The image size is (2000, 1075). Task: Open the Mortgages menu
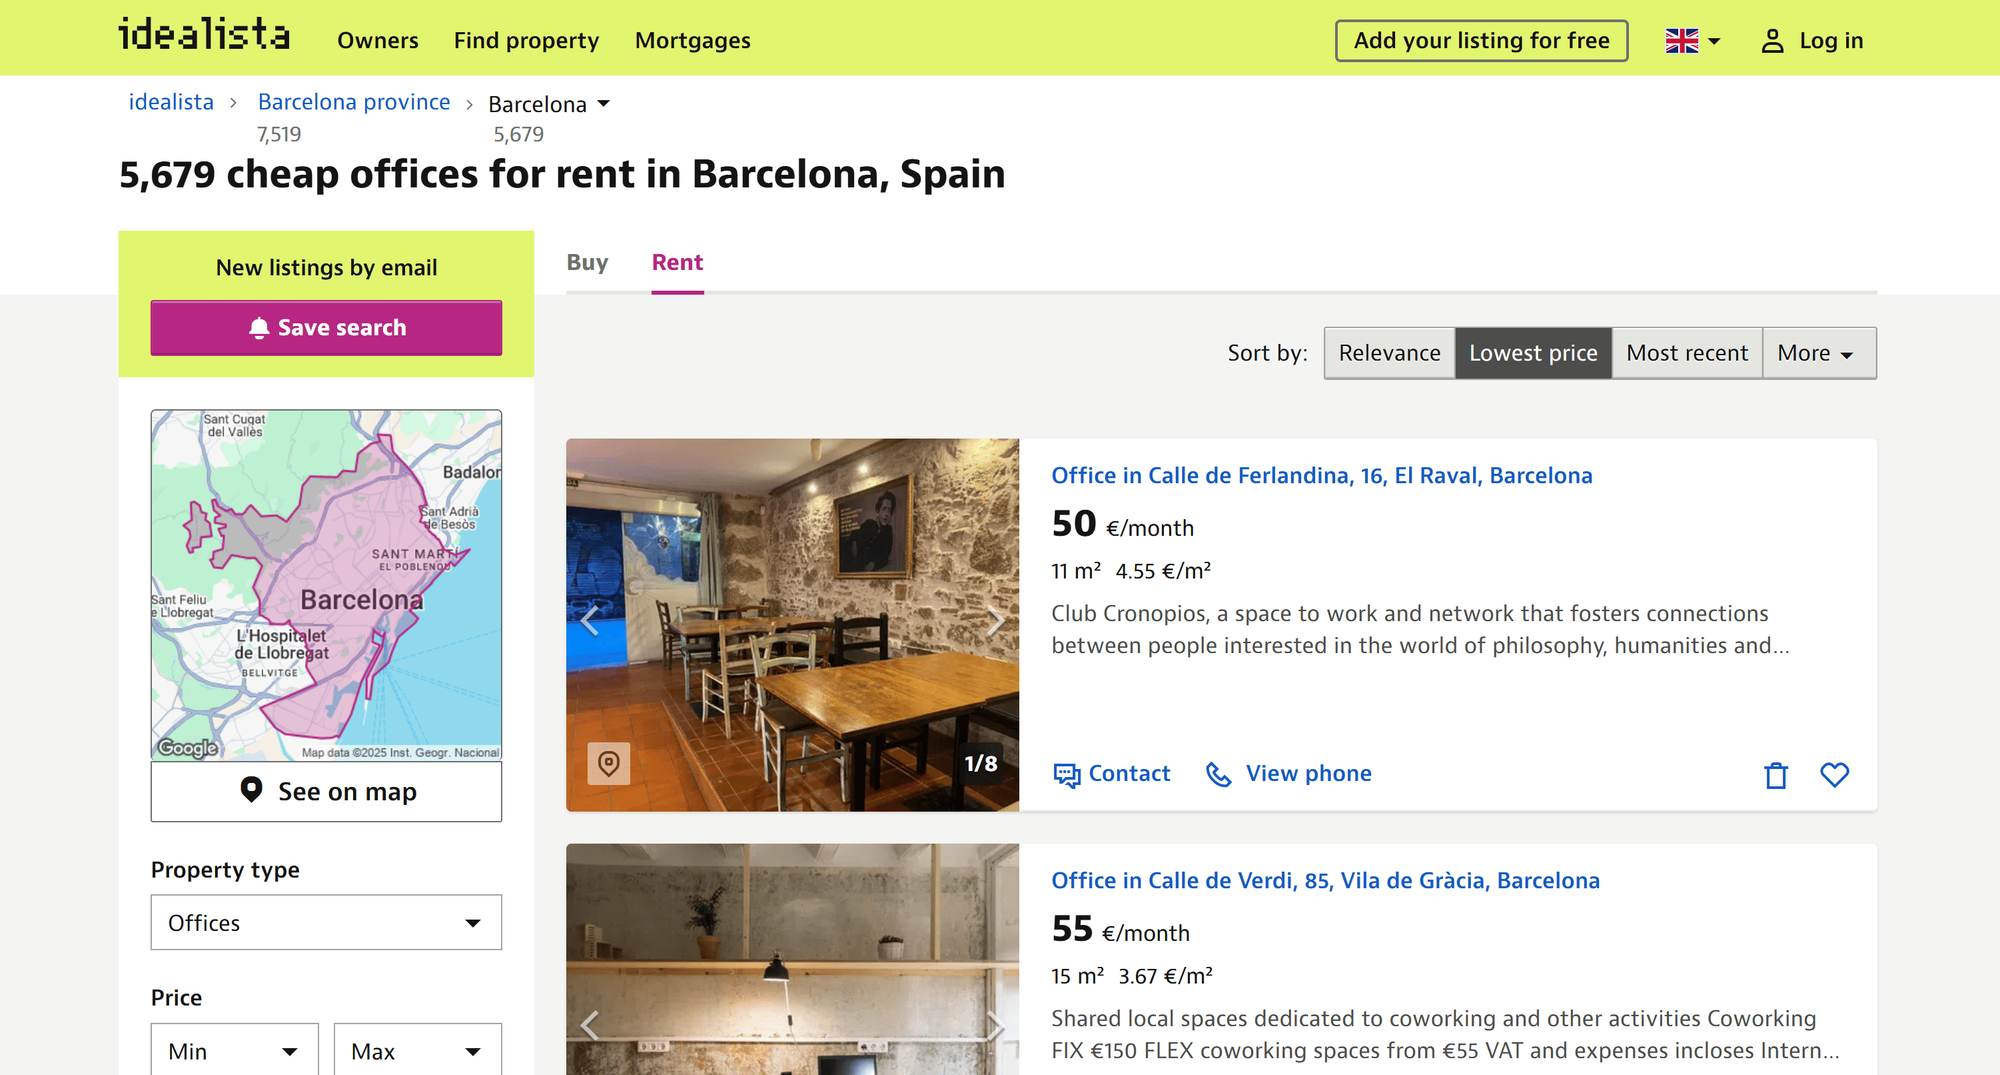tap(692, 40)
